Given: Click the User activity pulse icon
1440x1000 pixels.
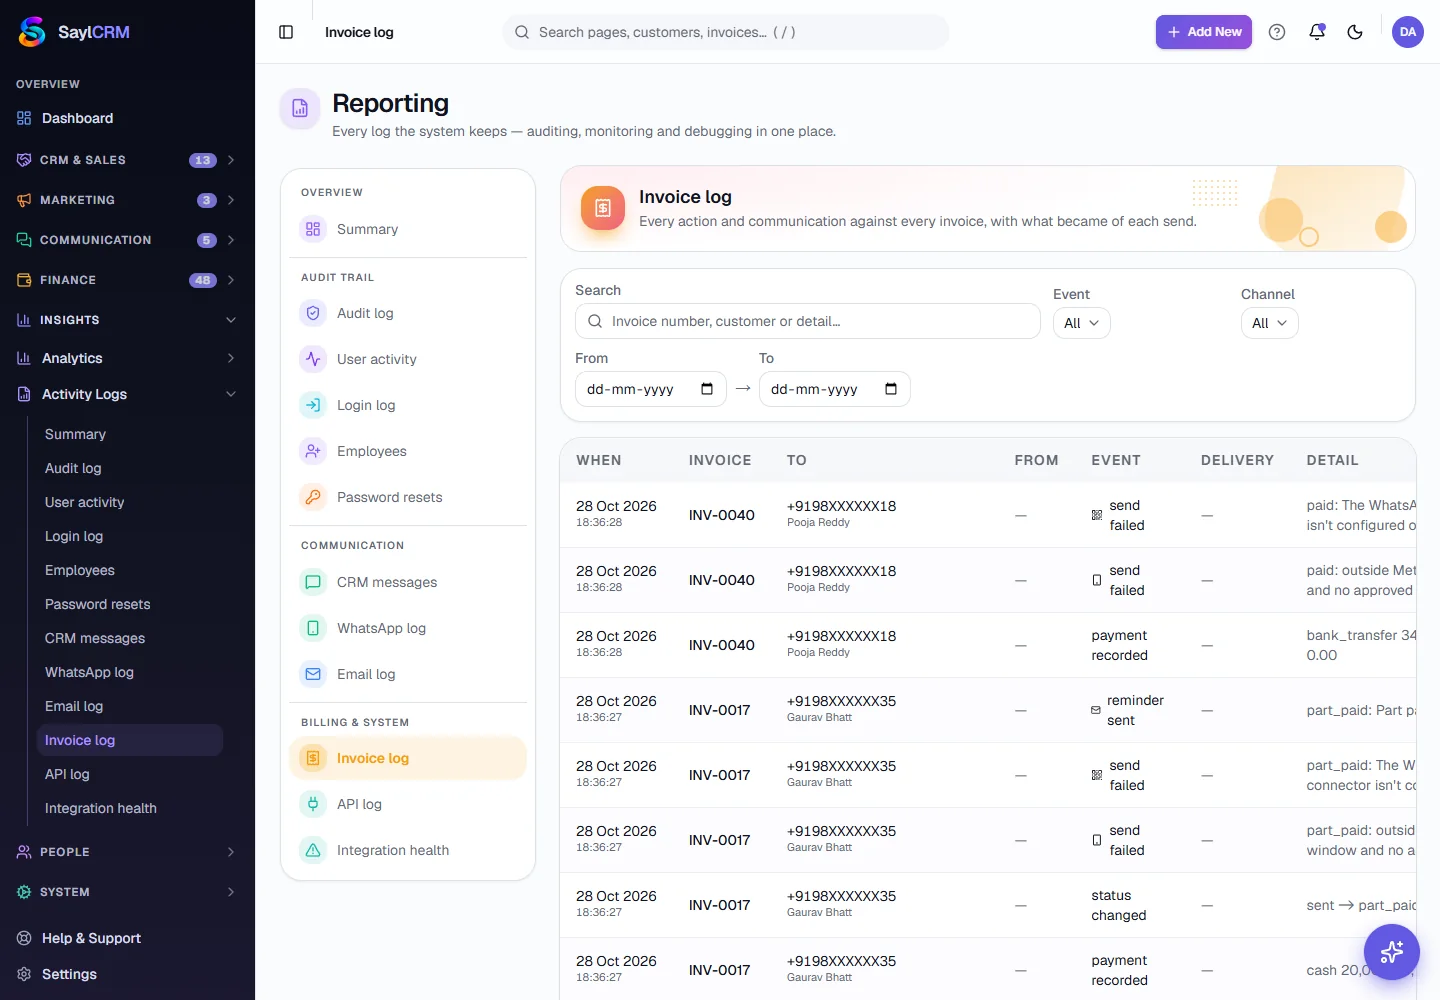Looking at the screenshot, I should click(x=313, y=359).
